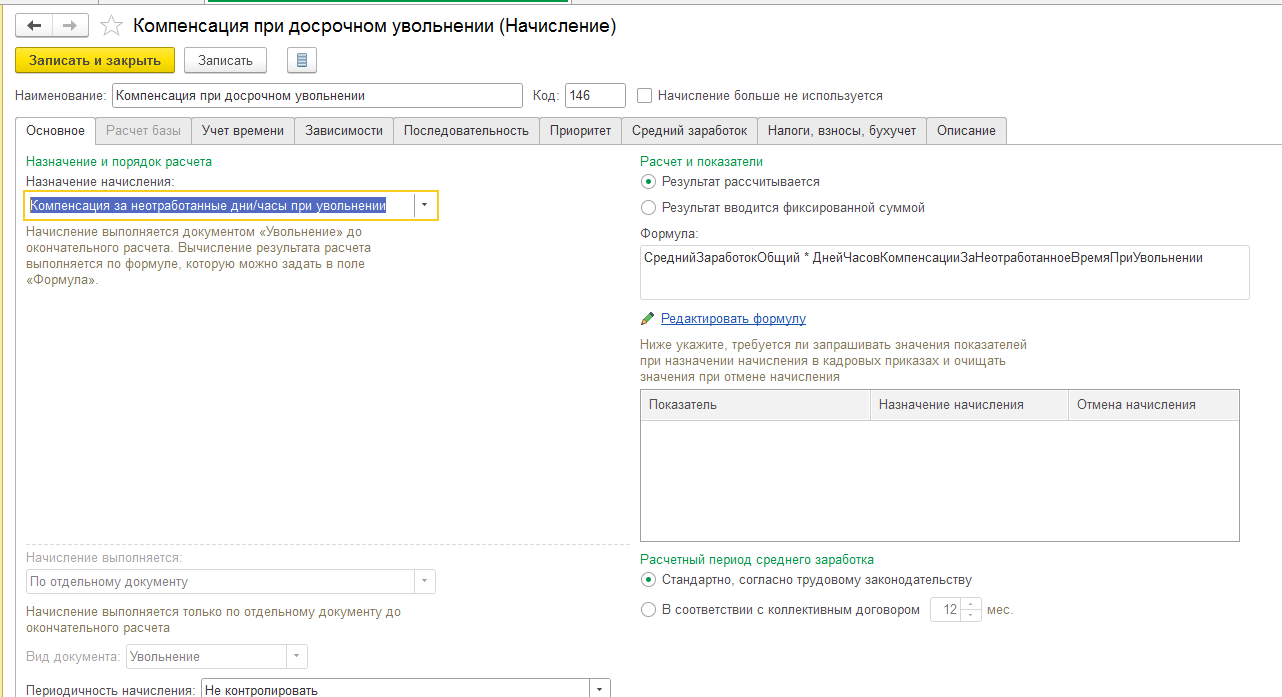Screen dimensions: 1282x697
Task: Select Результат вводится фиксированной суммой option
Action: coord(648,208)
